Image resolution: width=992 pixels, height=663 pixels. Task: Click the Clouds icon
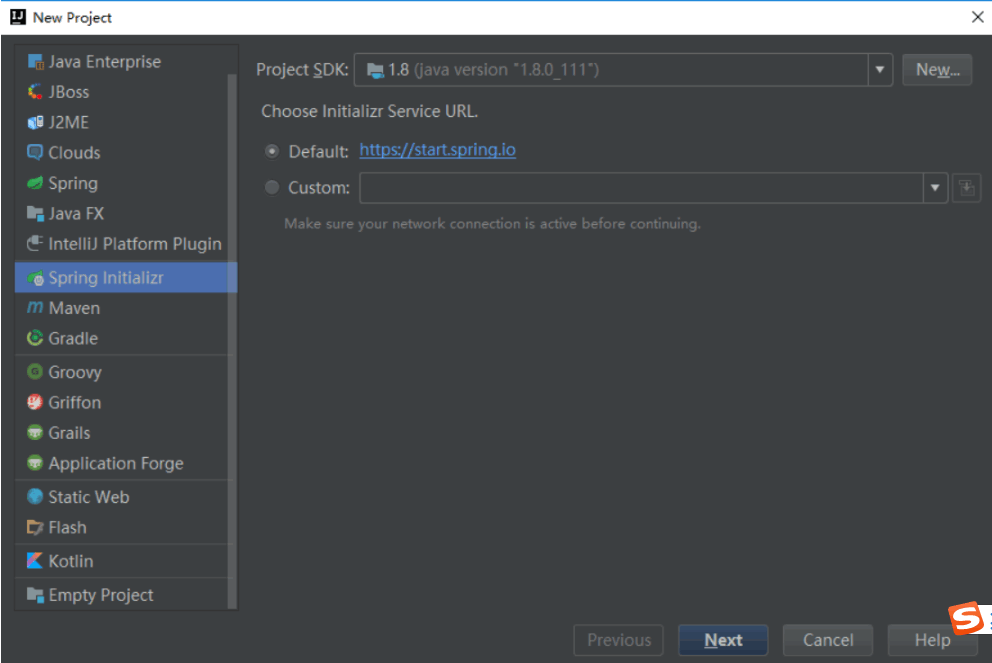[x=35, y=152]
